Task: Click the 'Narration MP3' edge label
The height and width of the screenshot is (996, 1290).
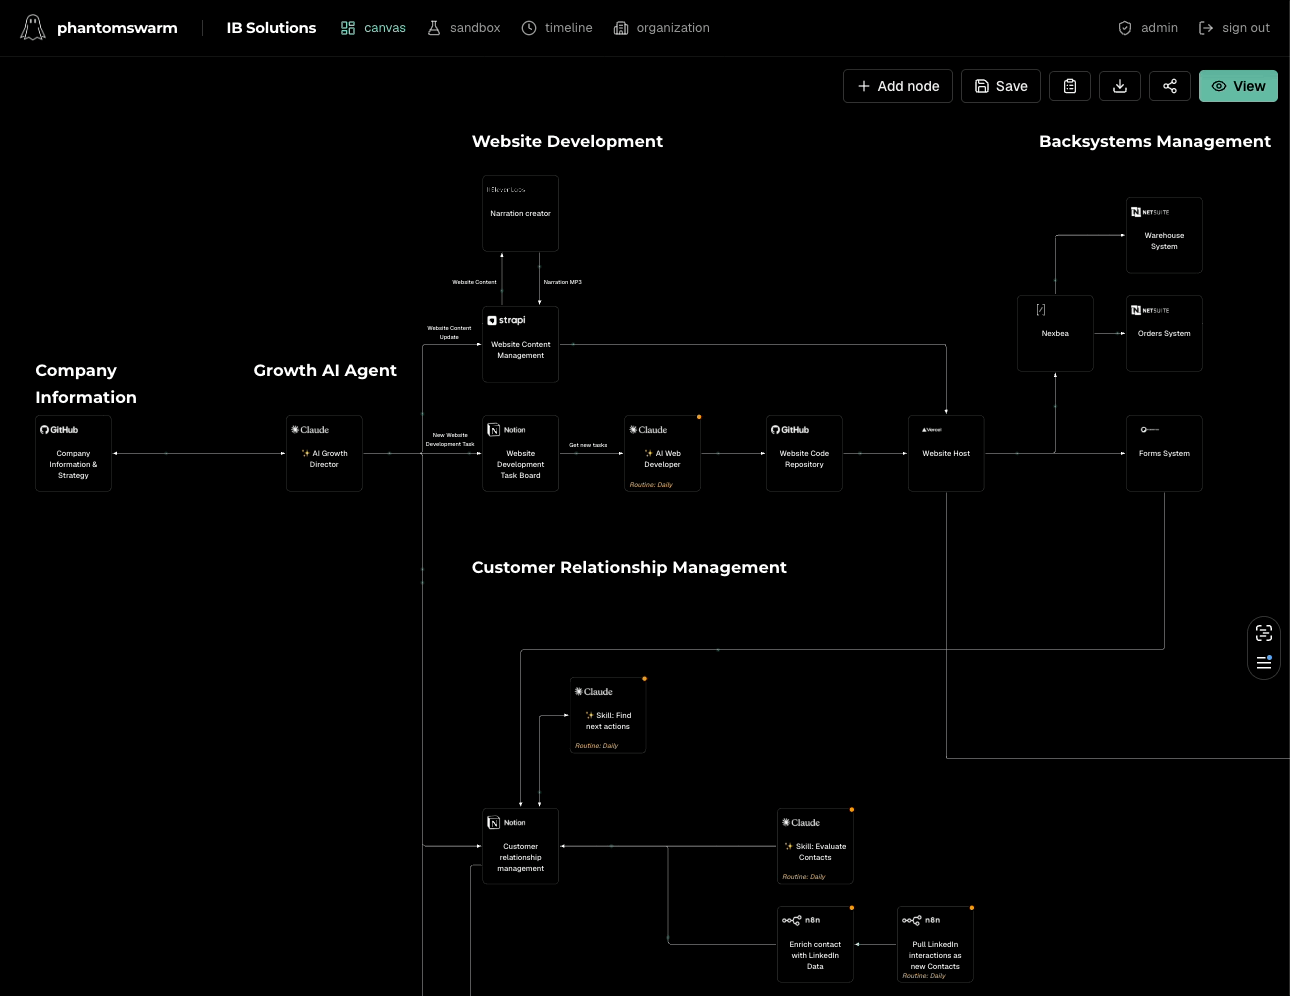Action: coord(562,282)
